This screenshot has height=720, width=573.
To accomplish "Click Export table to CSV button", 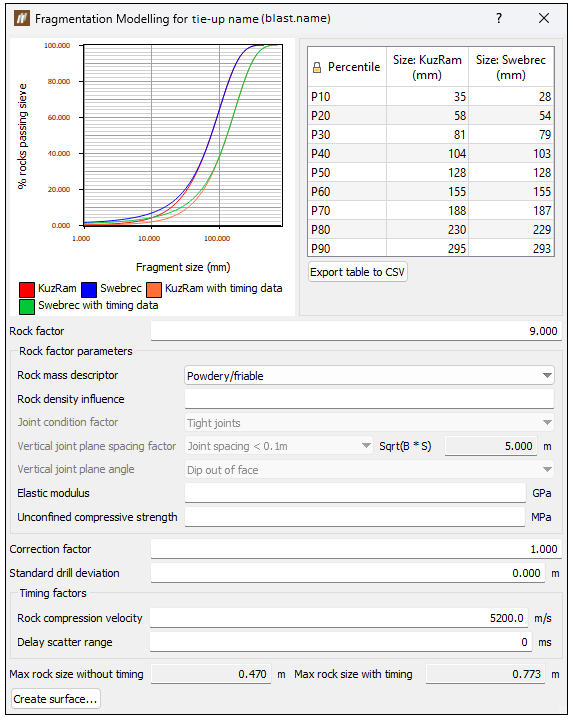I will 358,272.
